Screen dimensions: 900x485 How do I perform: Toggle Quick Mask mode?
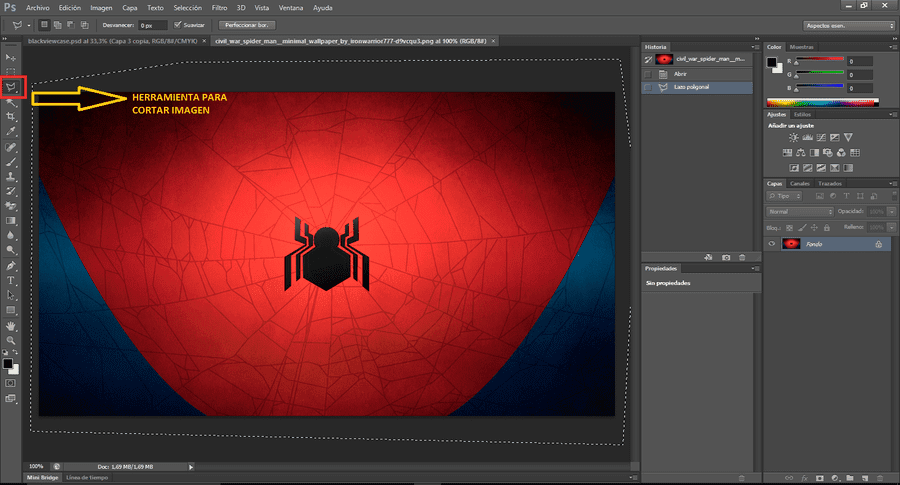(x=11, y=383)
